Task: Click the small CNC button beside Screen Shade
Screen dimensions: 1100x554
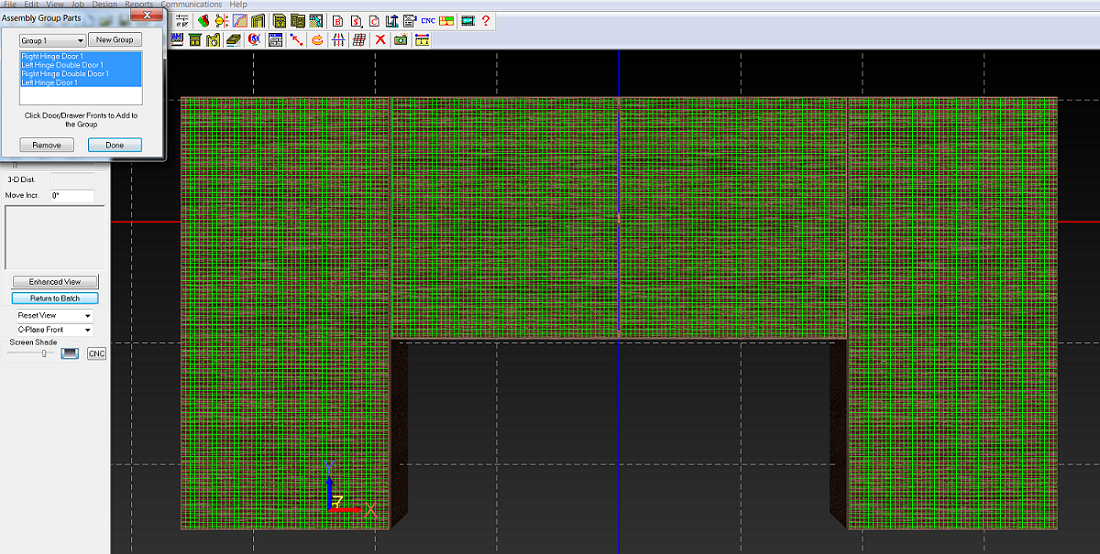Action: (96, 354)
